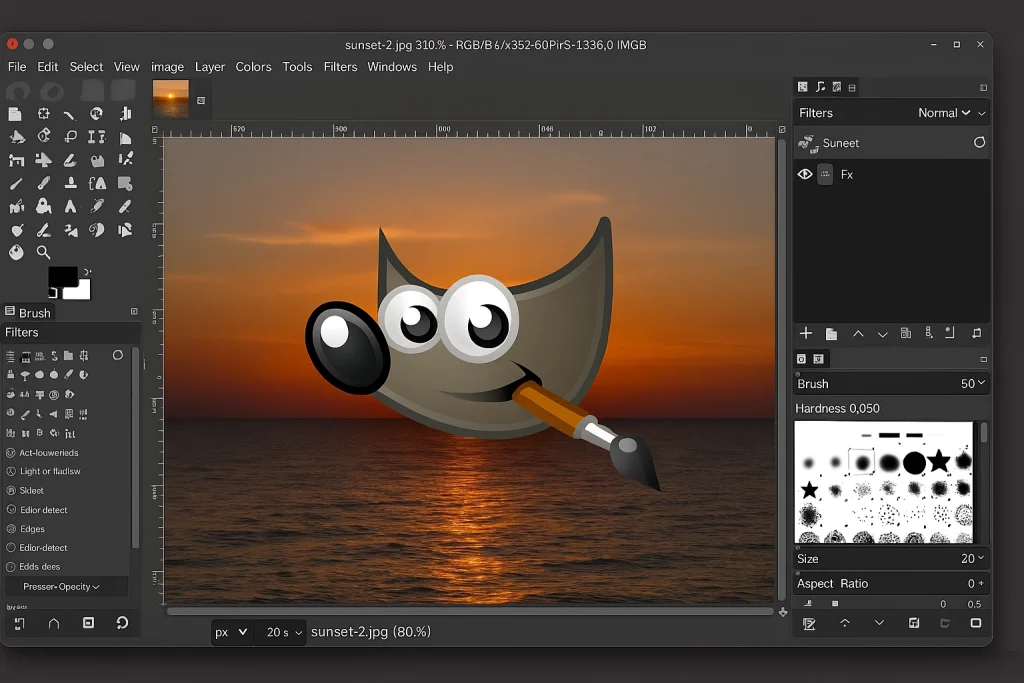This screenshot has width=1024, height=683.
Task: Click the horizontal scrollbar under the canvas
Action: (x=470, y=612)
